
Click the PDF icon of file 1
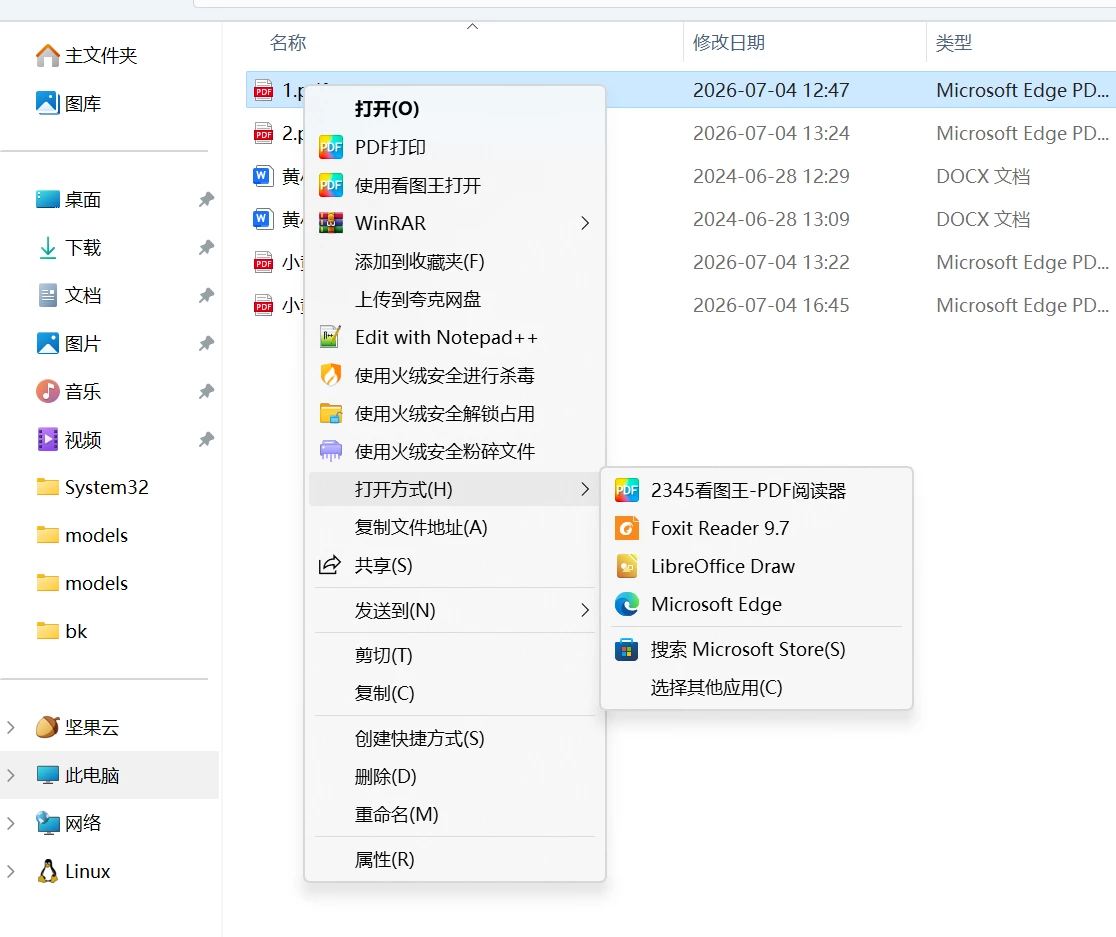(263, 90)
